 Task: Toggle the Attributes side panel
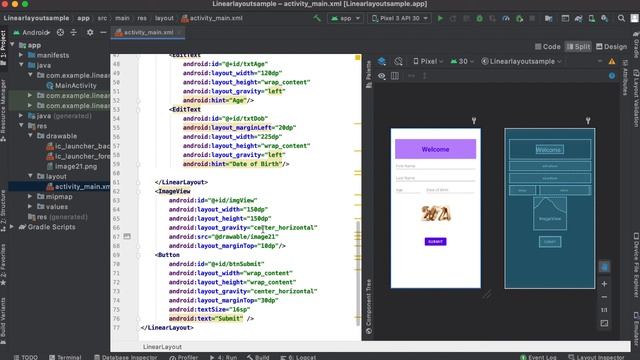(x=625, y=78)
